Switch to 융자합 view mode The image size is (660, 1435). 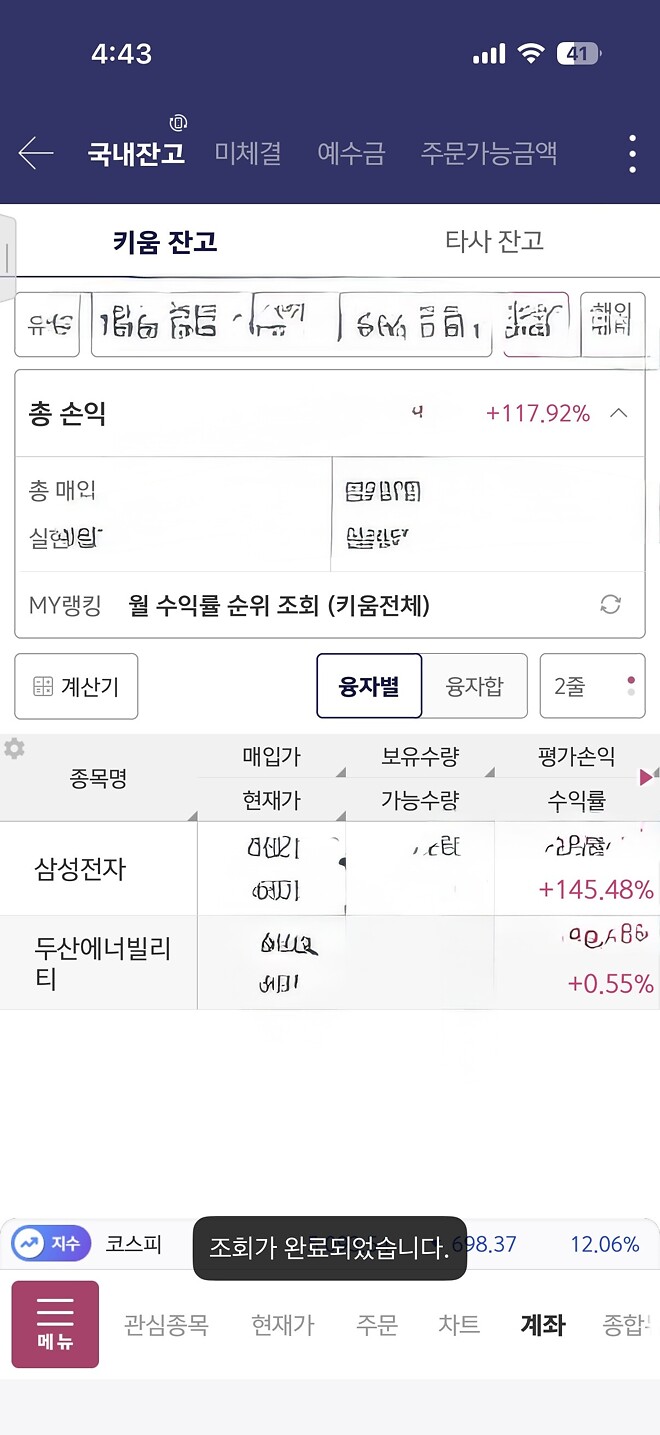[476, 686]
